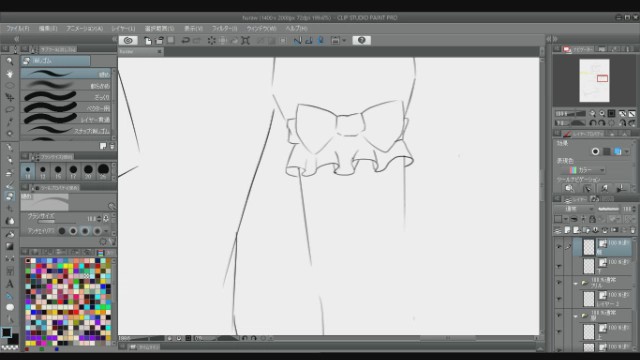Select the レイヤー貫通 eraser sub tool

(x=66, y=120)
